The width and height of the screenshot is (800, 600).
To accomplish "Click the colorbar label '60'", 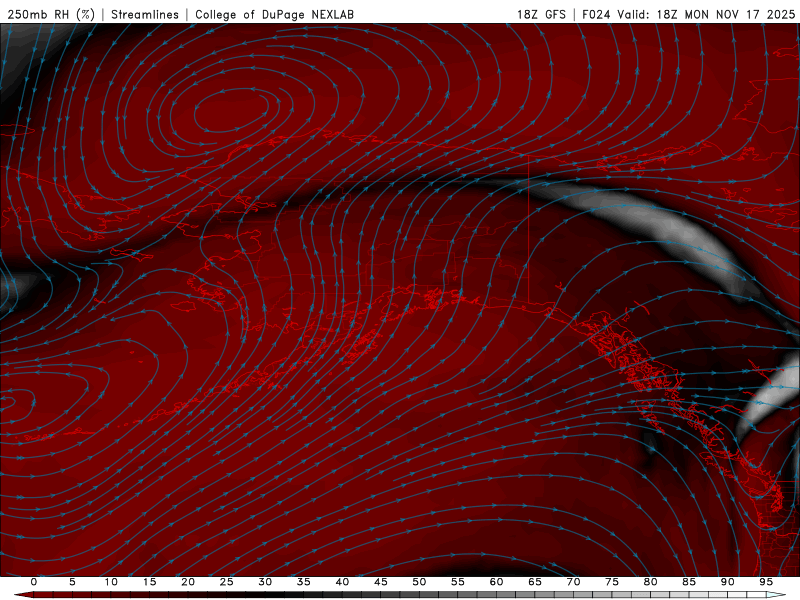I will click(496, 582).
